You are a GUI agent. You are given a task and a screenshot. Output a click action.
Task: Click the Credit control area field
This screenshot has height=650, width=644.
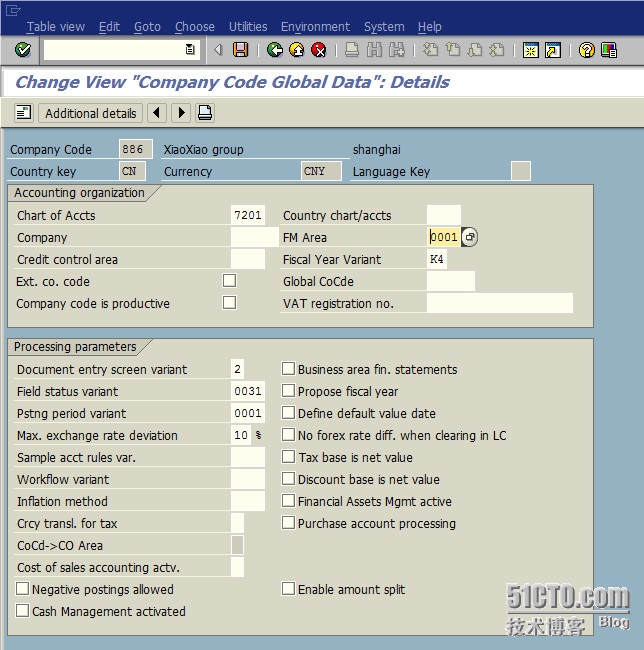click(x=247, y=259)
